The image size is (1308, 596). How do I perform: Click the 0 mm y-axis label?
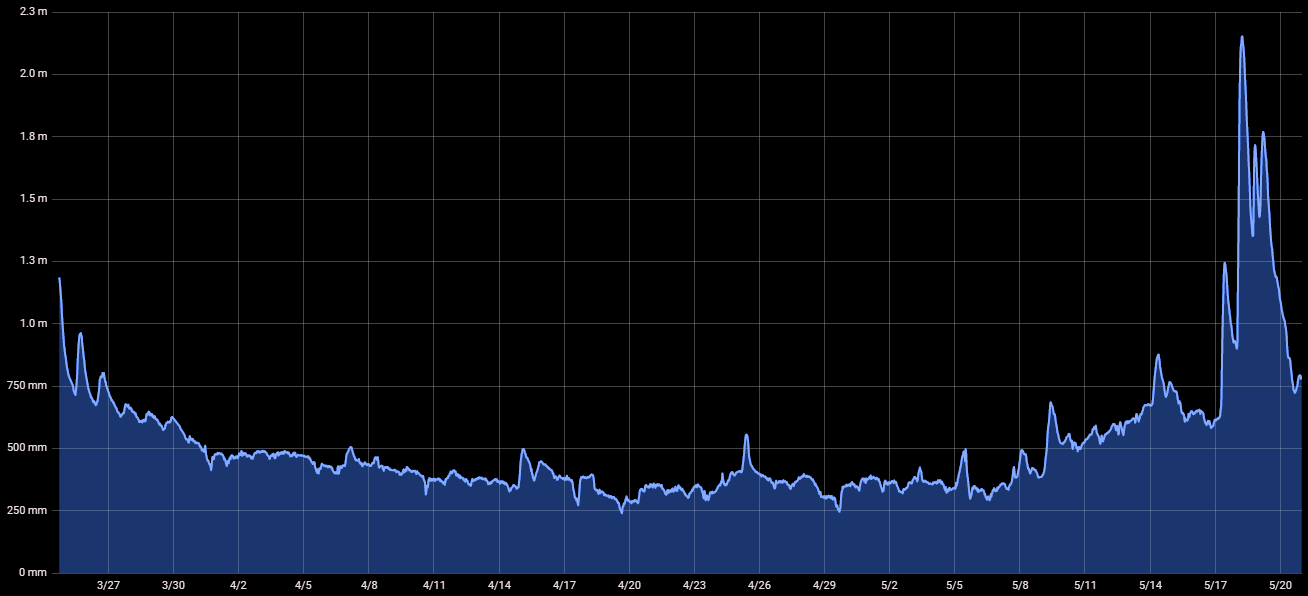(x=32, y=573)
